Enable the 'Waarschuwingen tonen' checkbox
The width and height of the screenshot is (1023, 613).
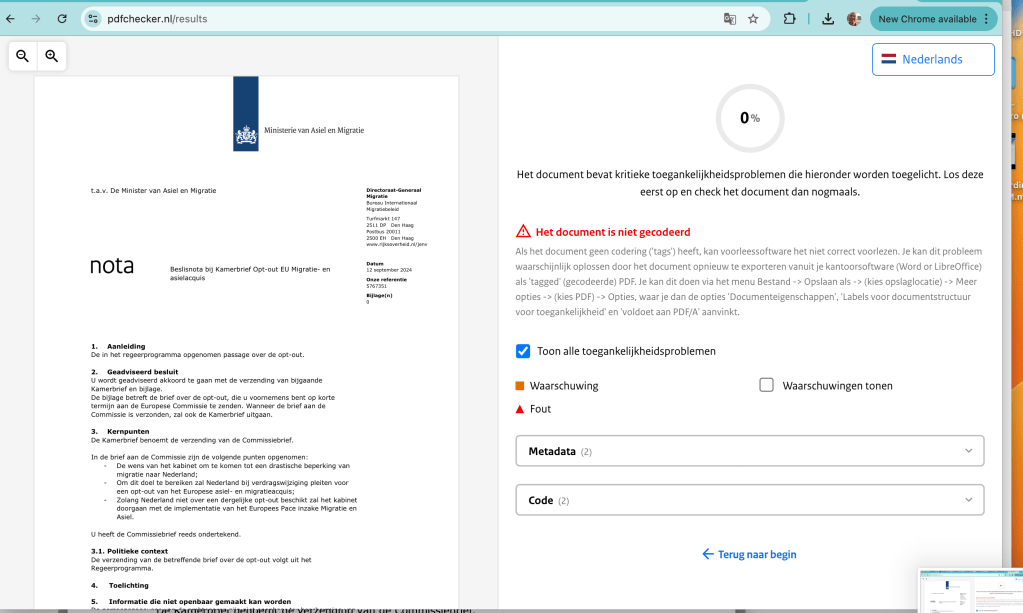point(767,385)
